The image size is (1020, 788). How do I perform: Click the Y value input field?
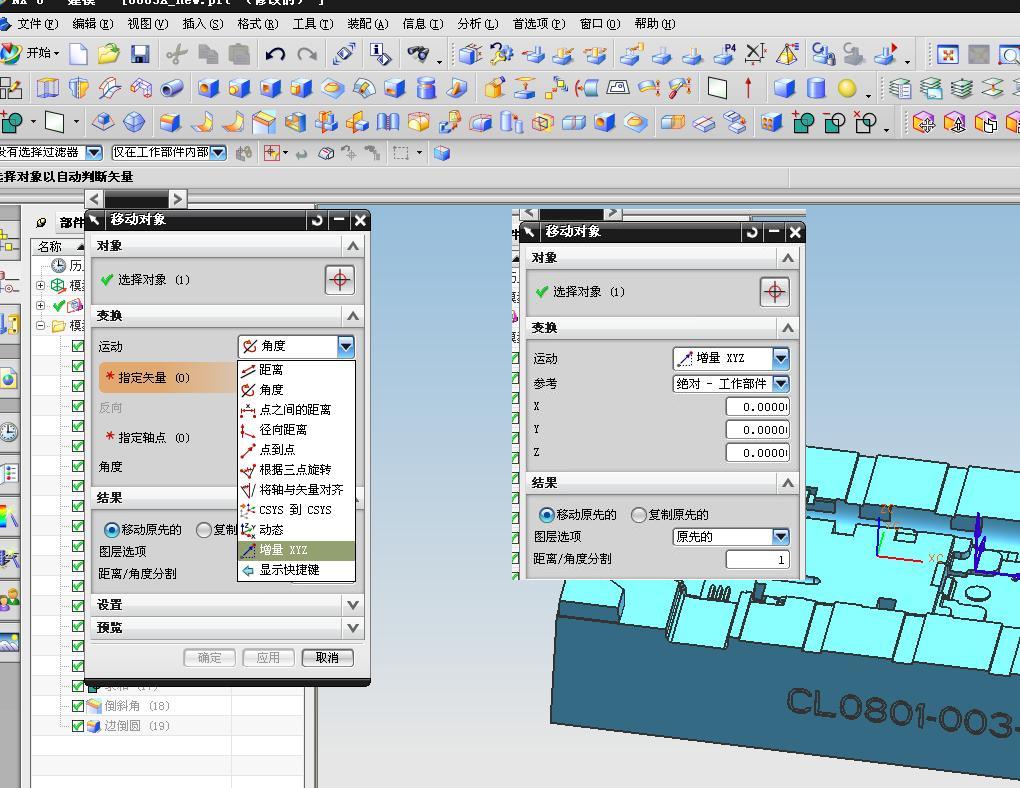click(x=758, y=429)
